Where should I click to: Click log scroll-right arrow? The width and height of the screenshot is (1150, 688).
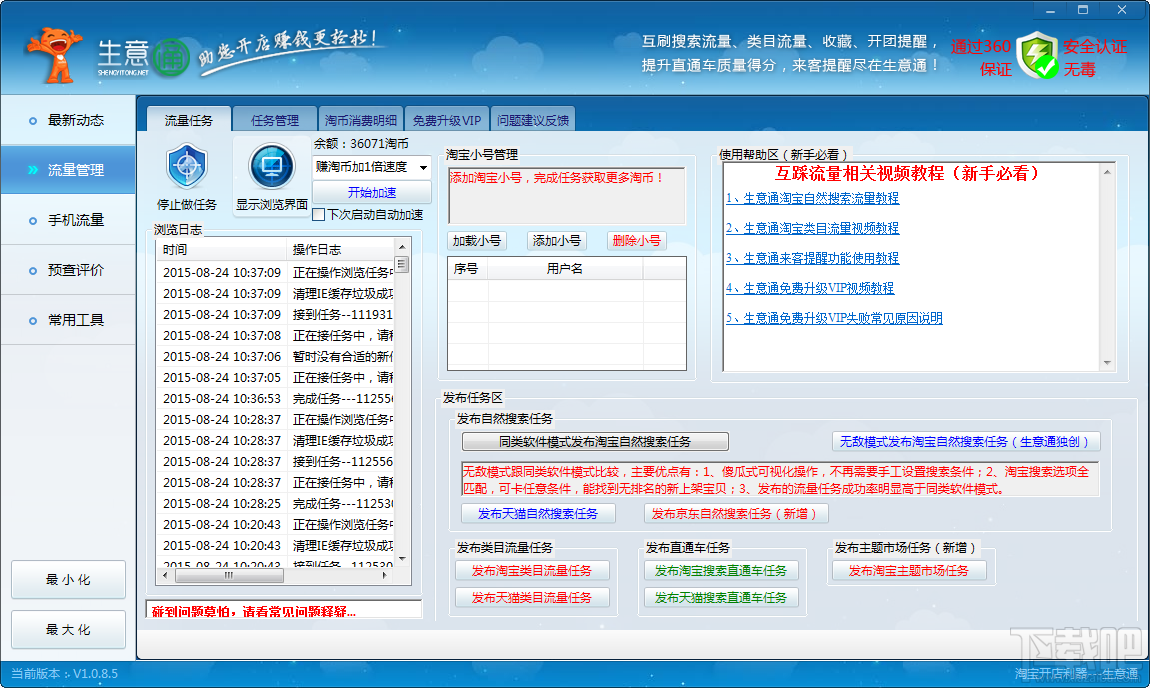point(386,576)
